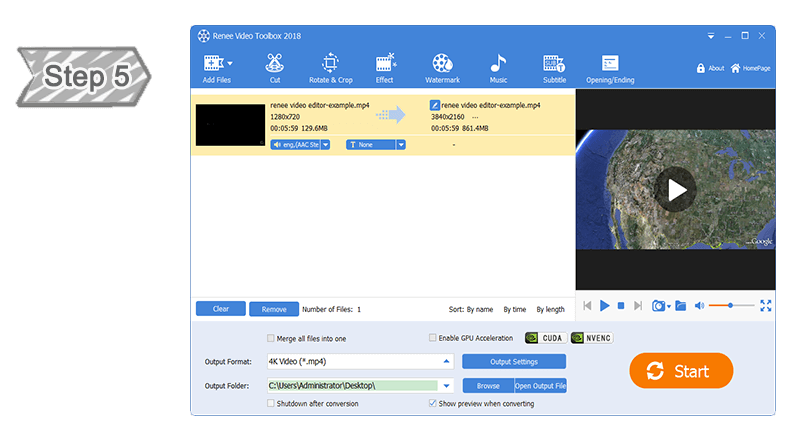799x437 pixels.
Task: Enable Merge all files into one
Action: click(x=271, y=338)
